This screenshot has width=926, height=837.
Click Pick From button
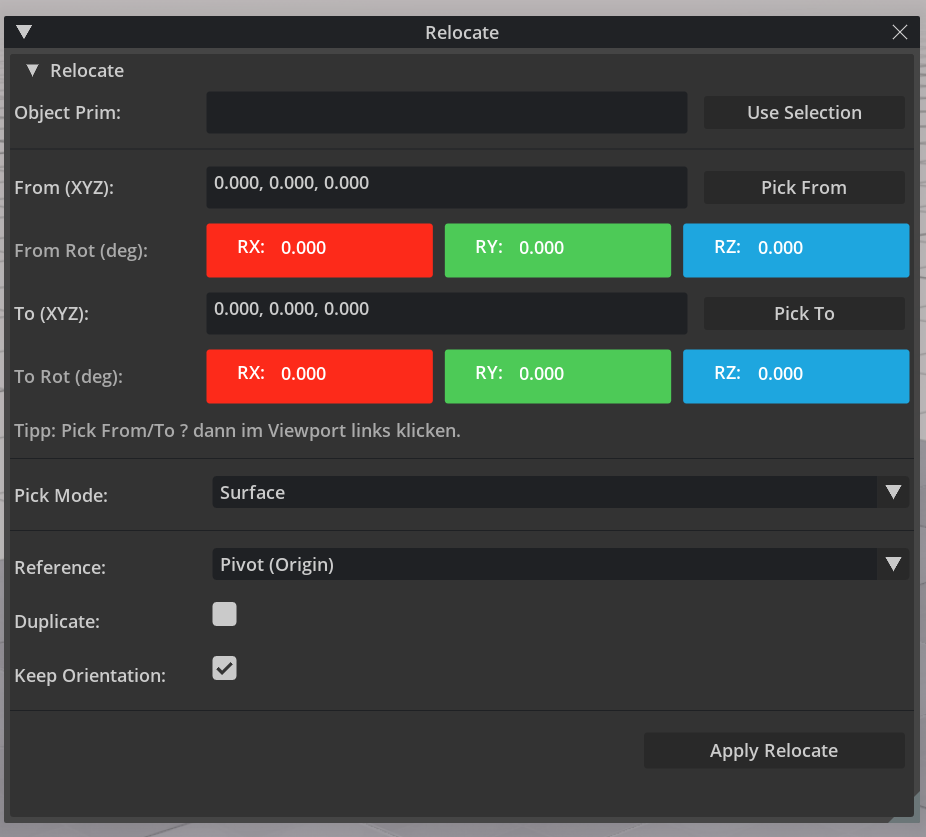point(804,187)
